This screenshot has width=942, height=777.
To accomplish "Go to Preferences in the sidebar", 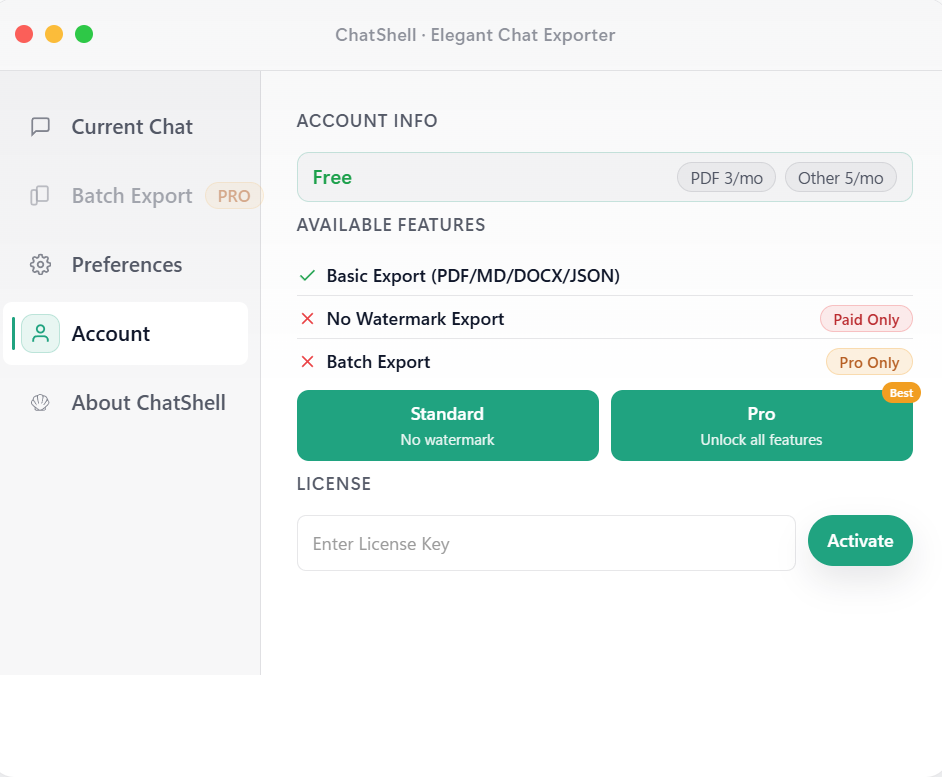I will point(126,265).
